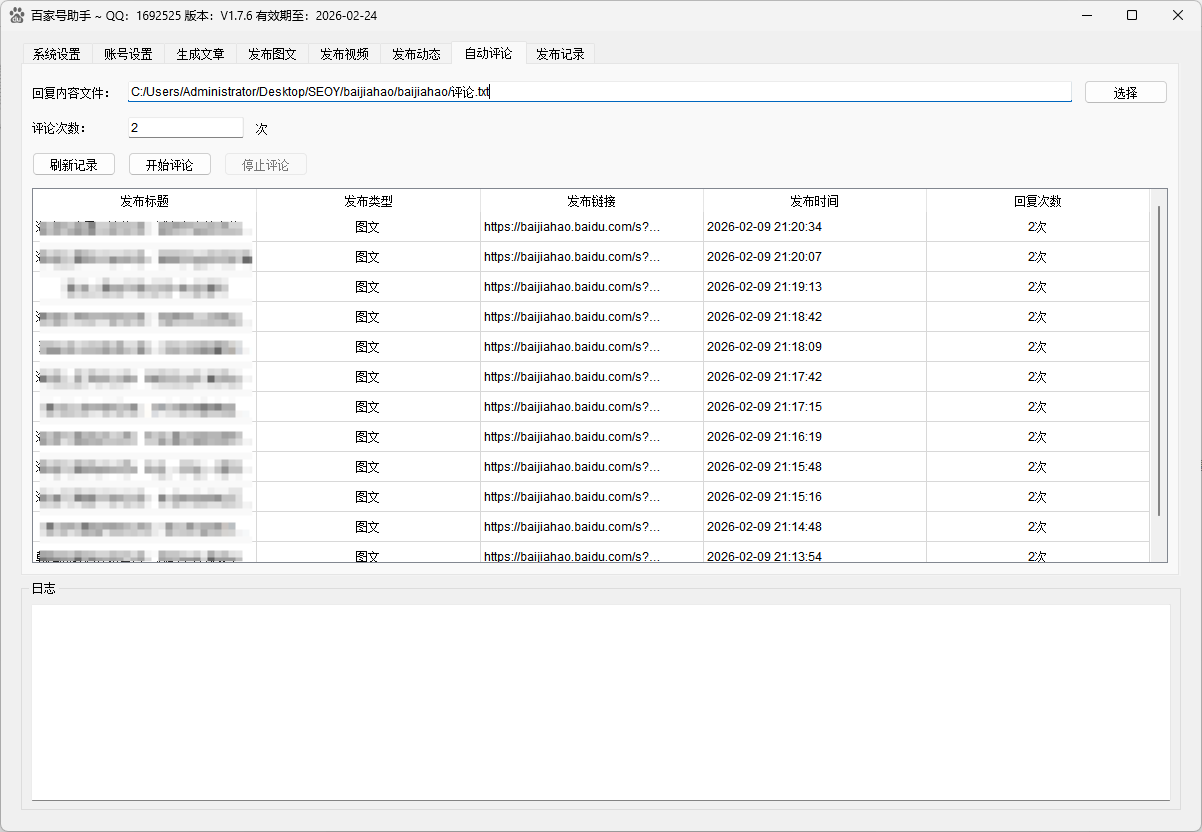Click the Baidu paw app icon
This screenshot has width=1202, height=832.
pyautogui.click(x=17, y=15)
